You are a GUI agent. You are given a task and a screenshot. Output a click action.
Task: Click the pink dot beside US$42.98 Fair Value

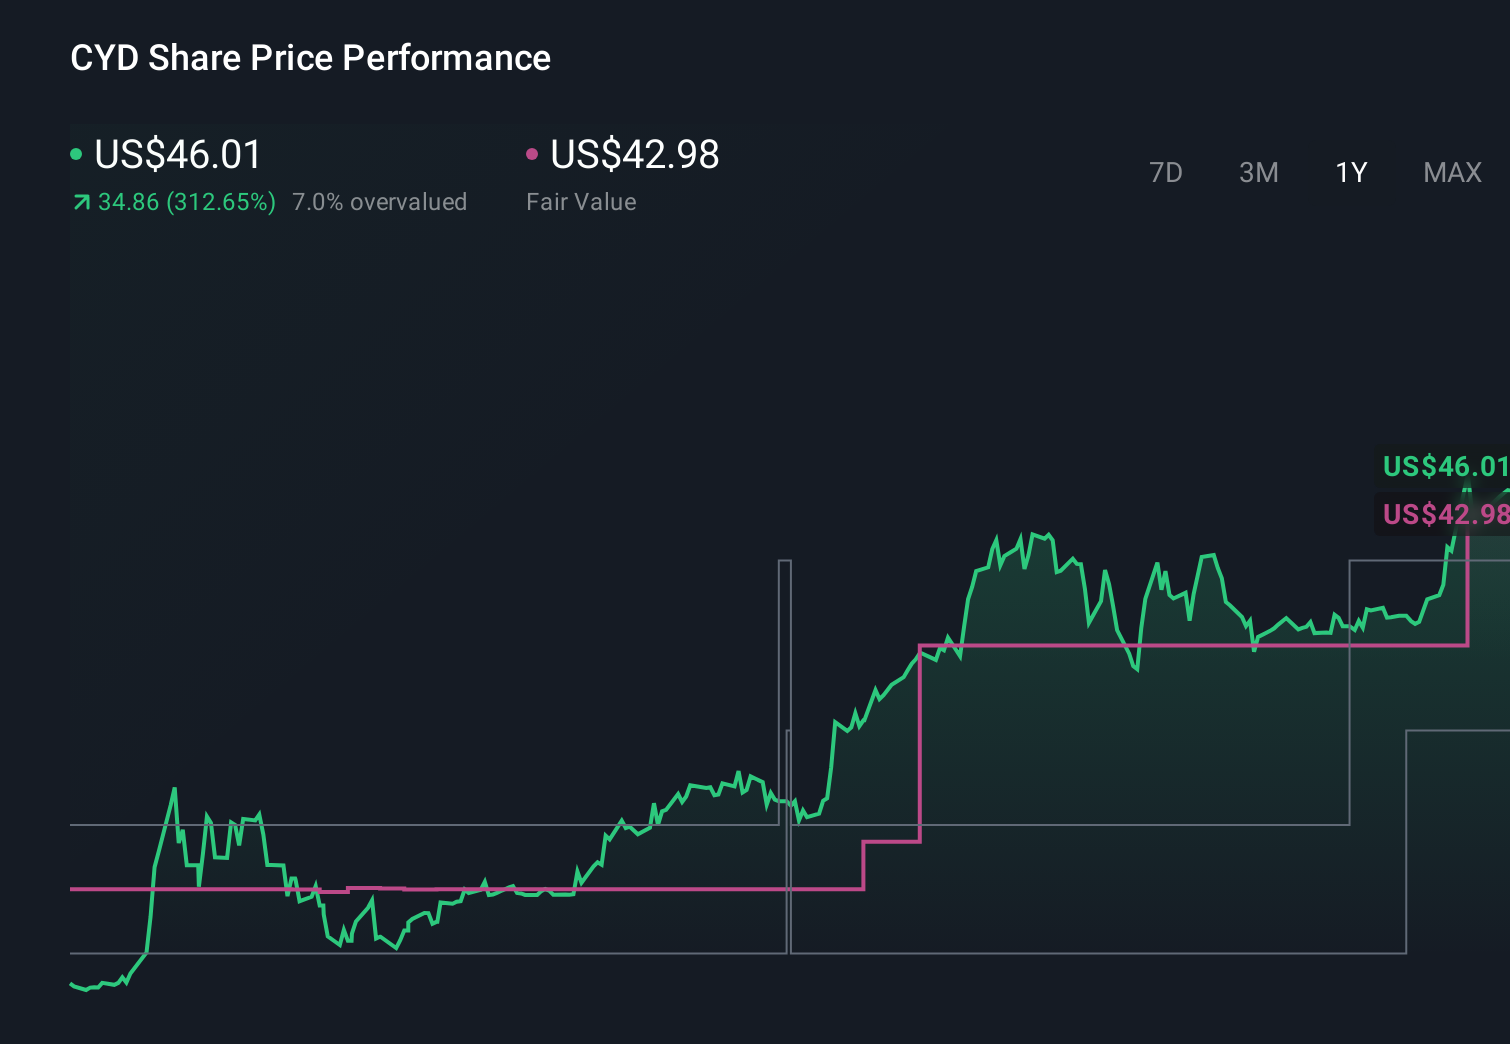[x=533, y=153]
